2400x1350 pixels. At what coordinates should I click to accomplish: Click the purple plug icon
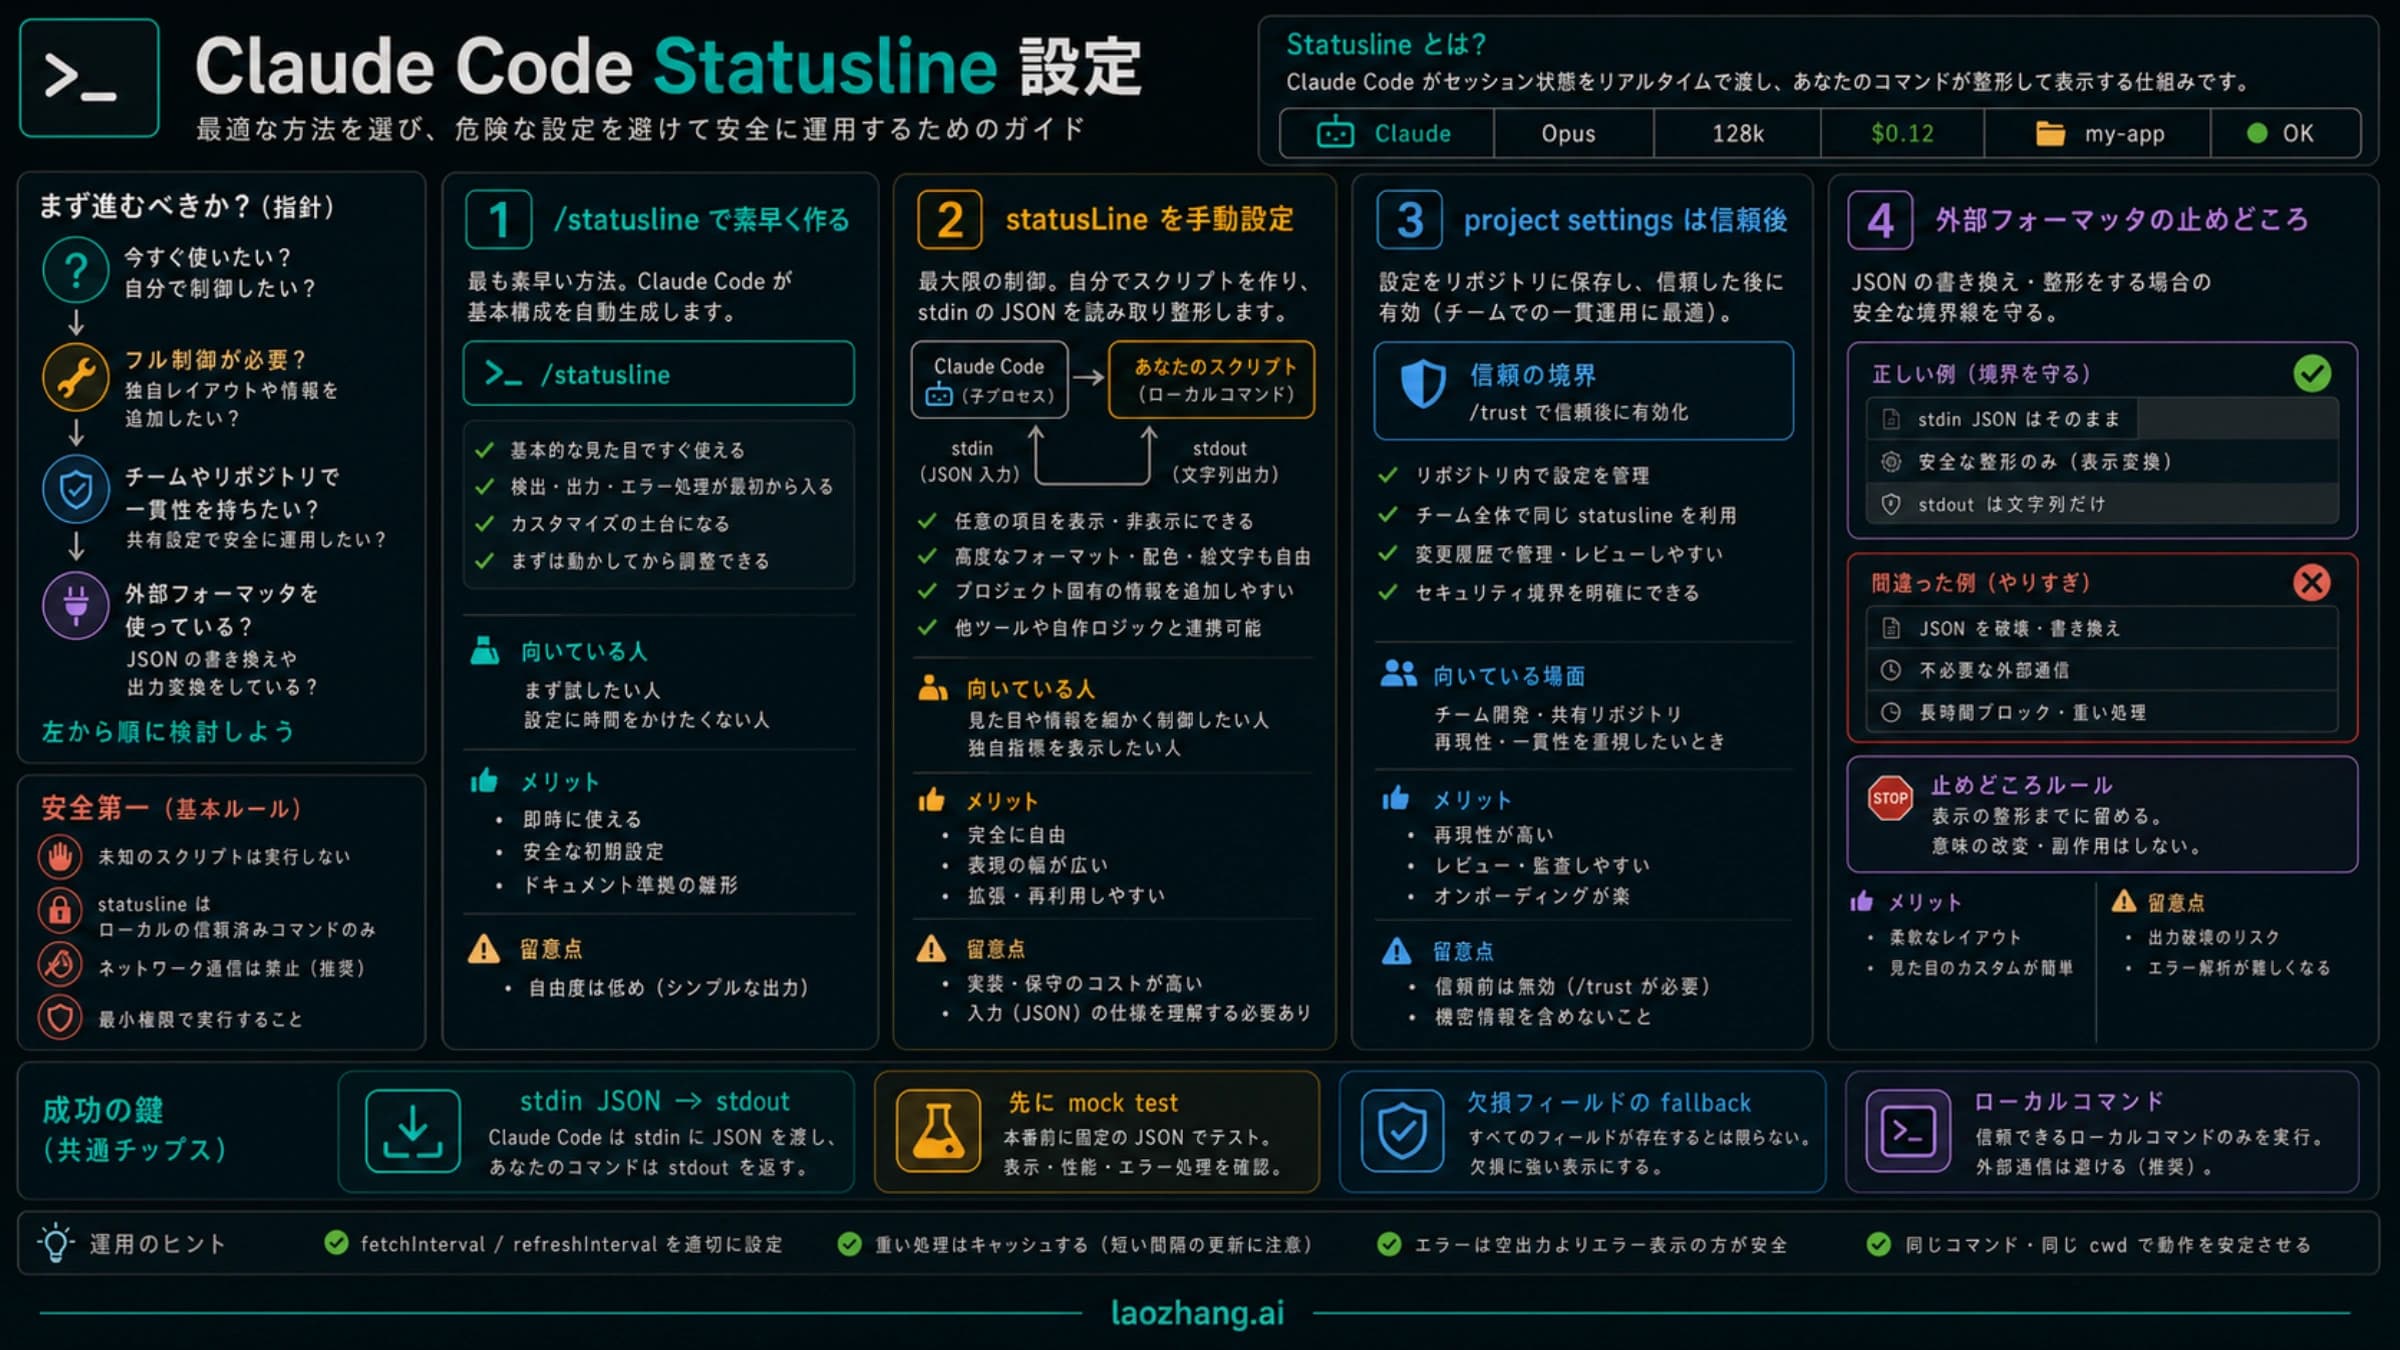(x=76, y=605)
